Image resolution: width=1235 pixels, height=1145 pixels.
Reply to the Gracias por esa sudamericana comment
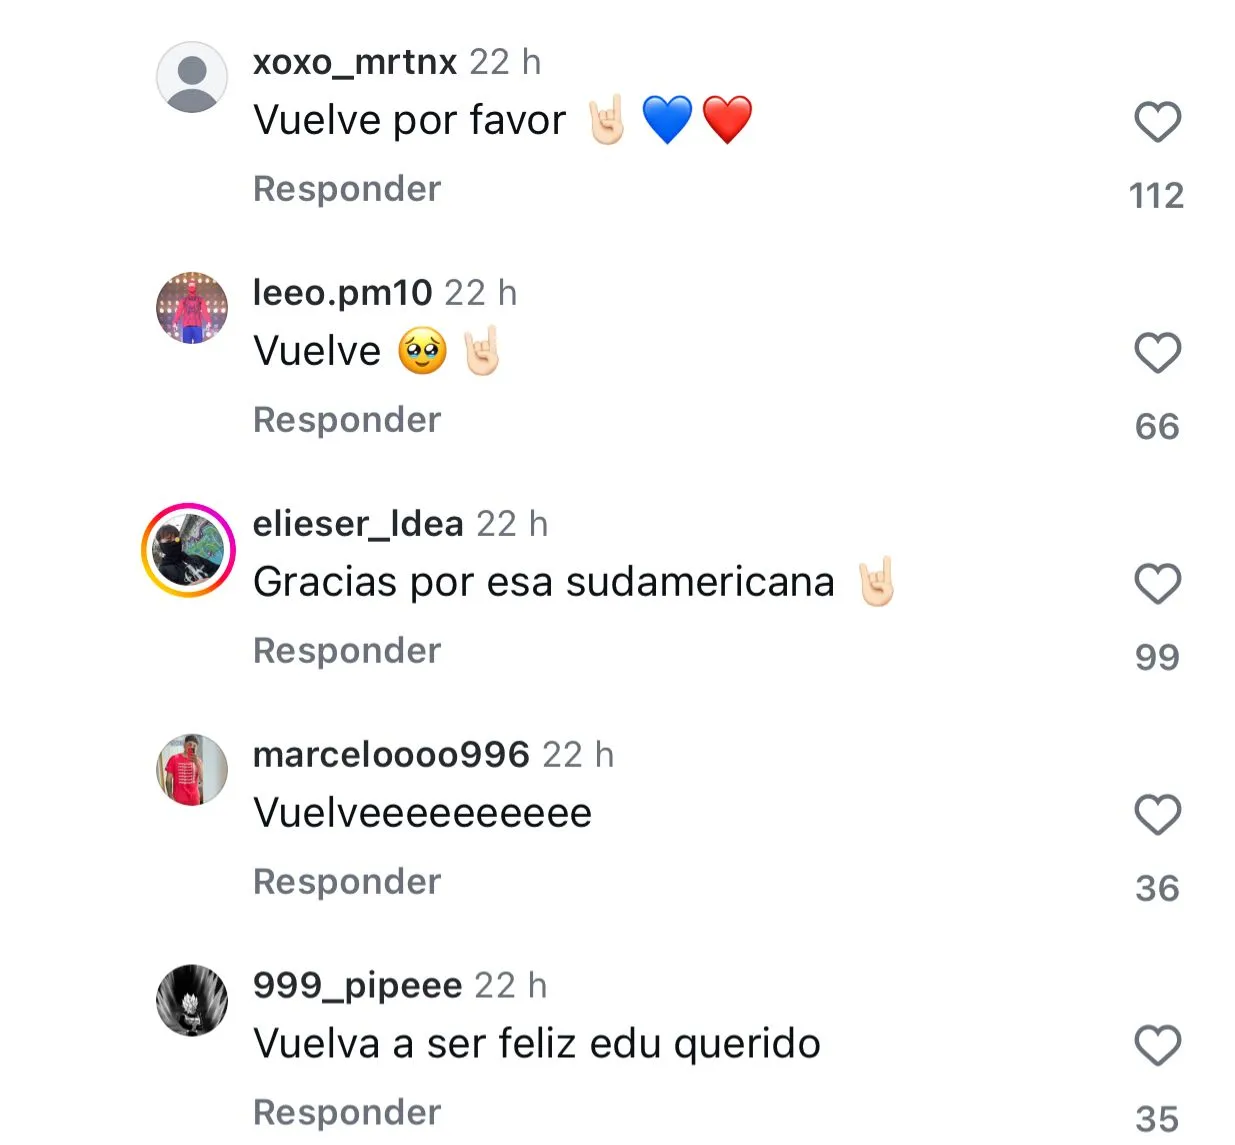347,651
